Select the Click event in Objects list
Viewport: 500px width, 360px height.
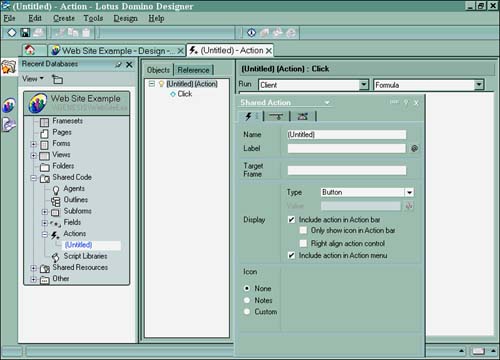point(185,94)
